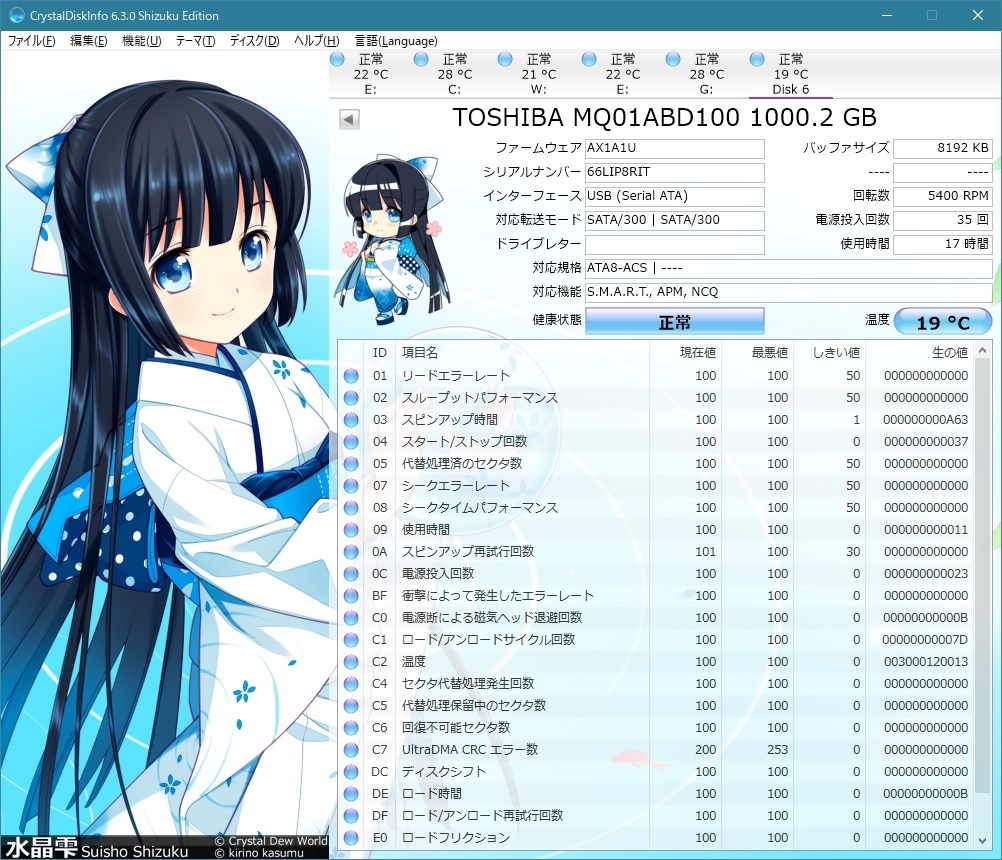1002x860 pixels.
Task: Click status orb for 05 代替処理済のセクタ数
Action: tap(351, 464)
